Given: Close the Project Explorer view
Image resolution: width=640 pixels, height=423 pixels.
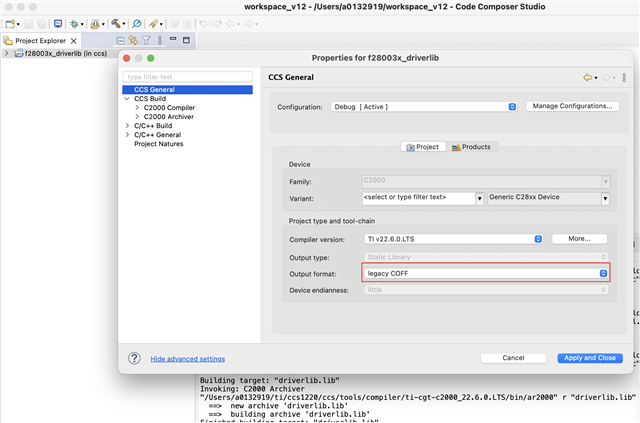Looking at the screenshot, I should (73, 41).
